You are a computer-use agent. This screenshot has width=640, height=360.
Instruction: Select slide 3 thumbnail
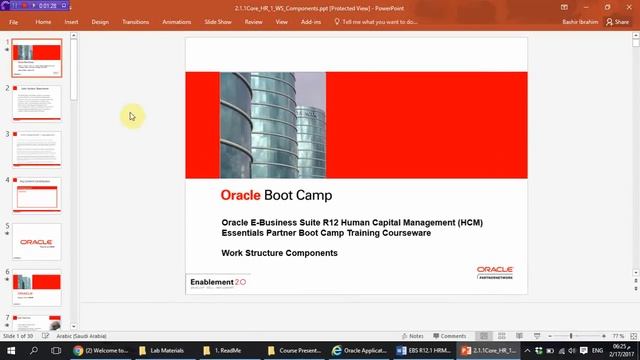[x=37, y=149]
